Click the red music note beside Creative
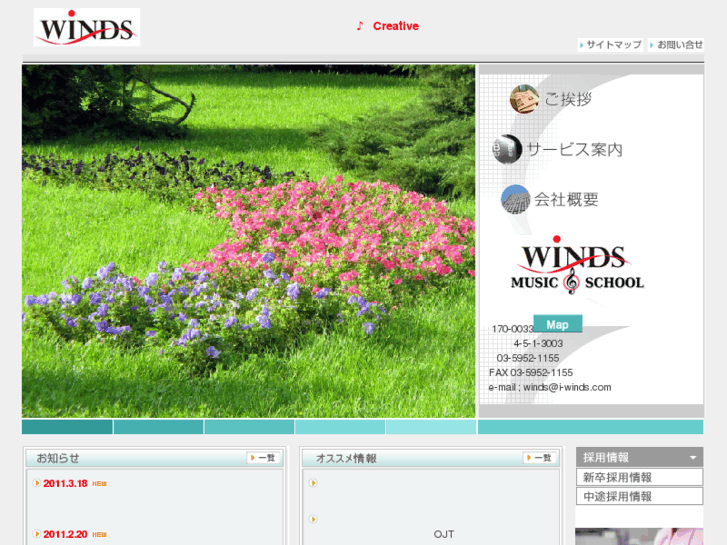The height and width of the screenshot is (545, 727). point(360,27)
